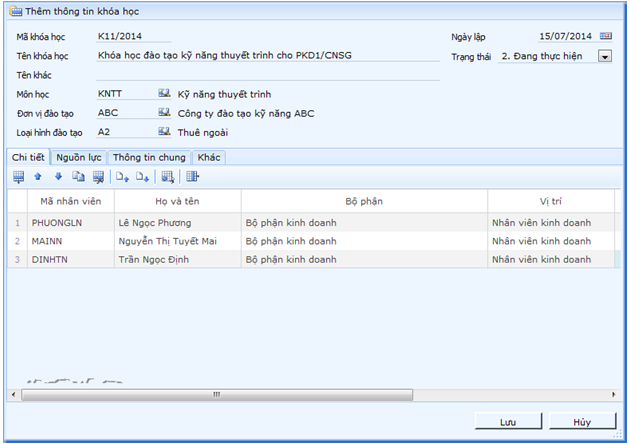
Task: Click the Hủy button
Action: tap(581, 422)
